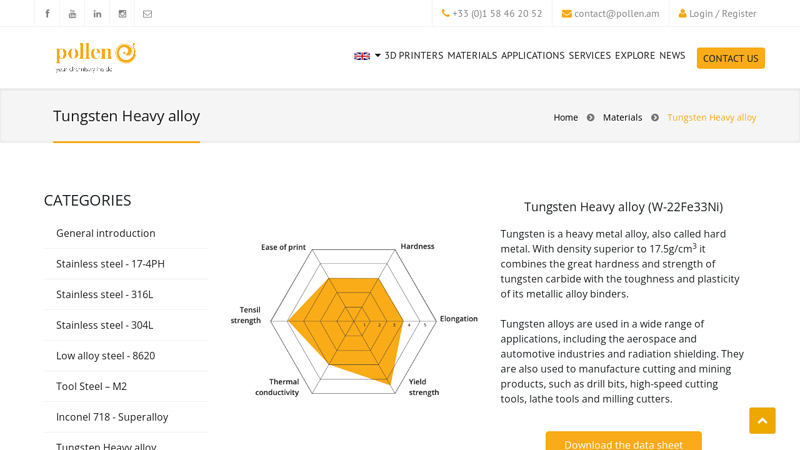The width and height of the screenshot is (800, 450).
Task: Click the Tungsten Heavy alloy (W-22Fe33Ni) heading
Action: pos(623,207)
